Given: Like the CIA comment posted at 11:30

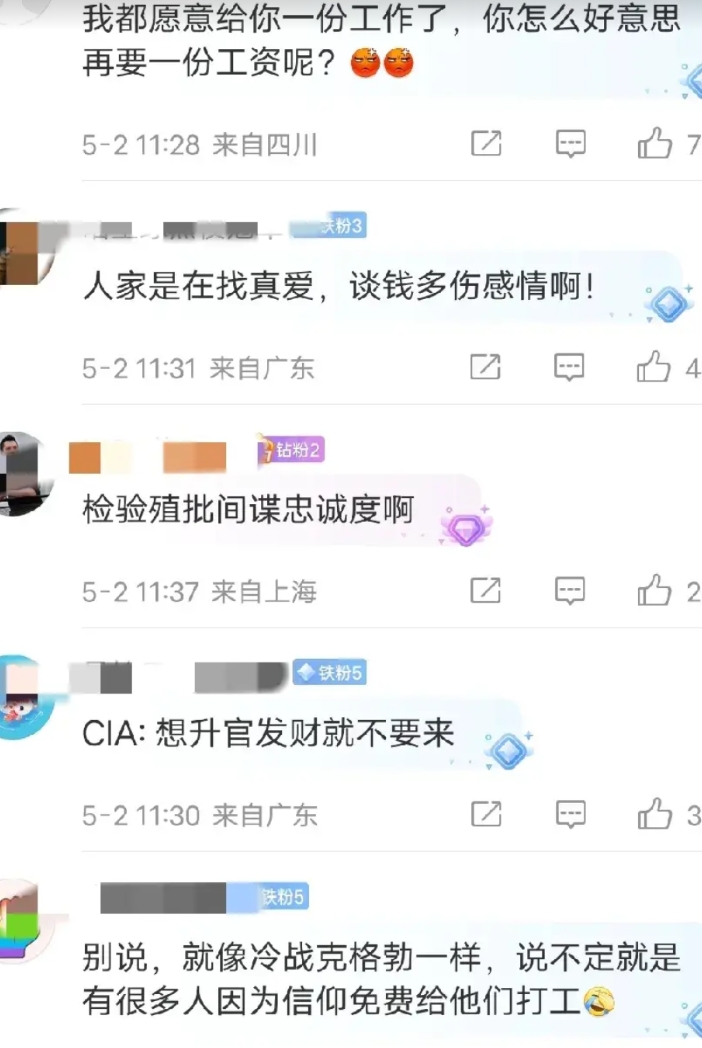Looking at the screenshot, I should (x=654, y=814).
